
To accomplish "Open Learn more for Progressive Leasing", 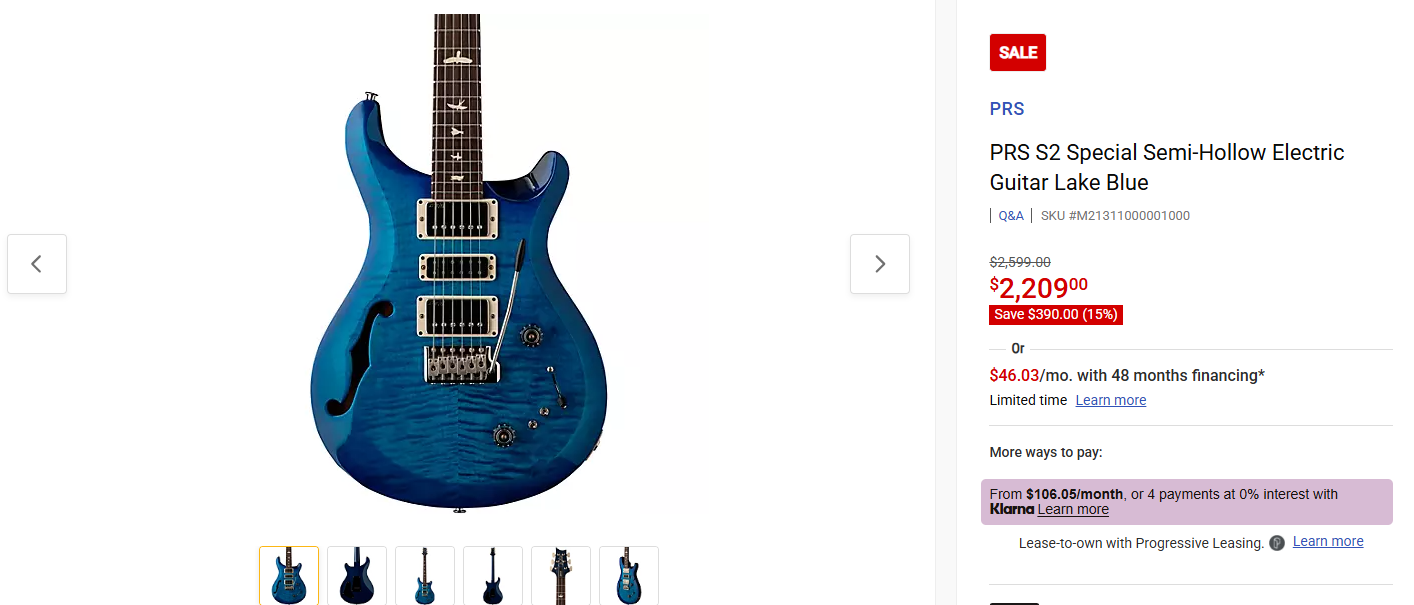I will (1328, 541).
